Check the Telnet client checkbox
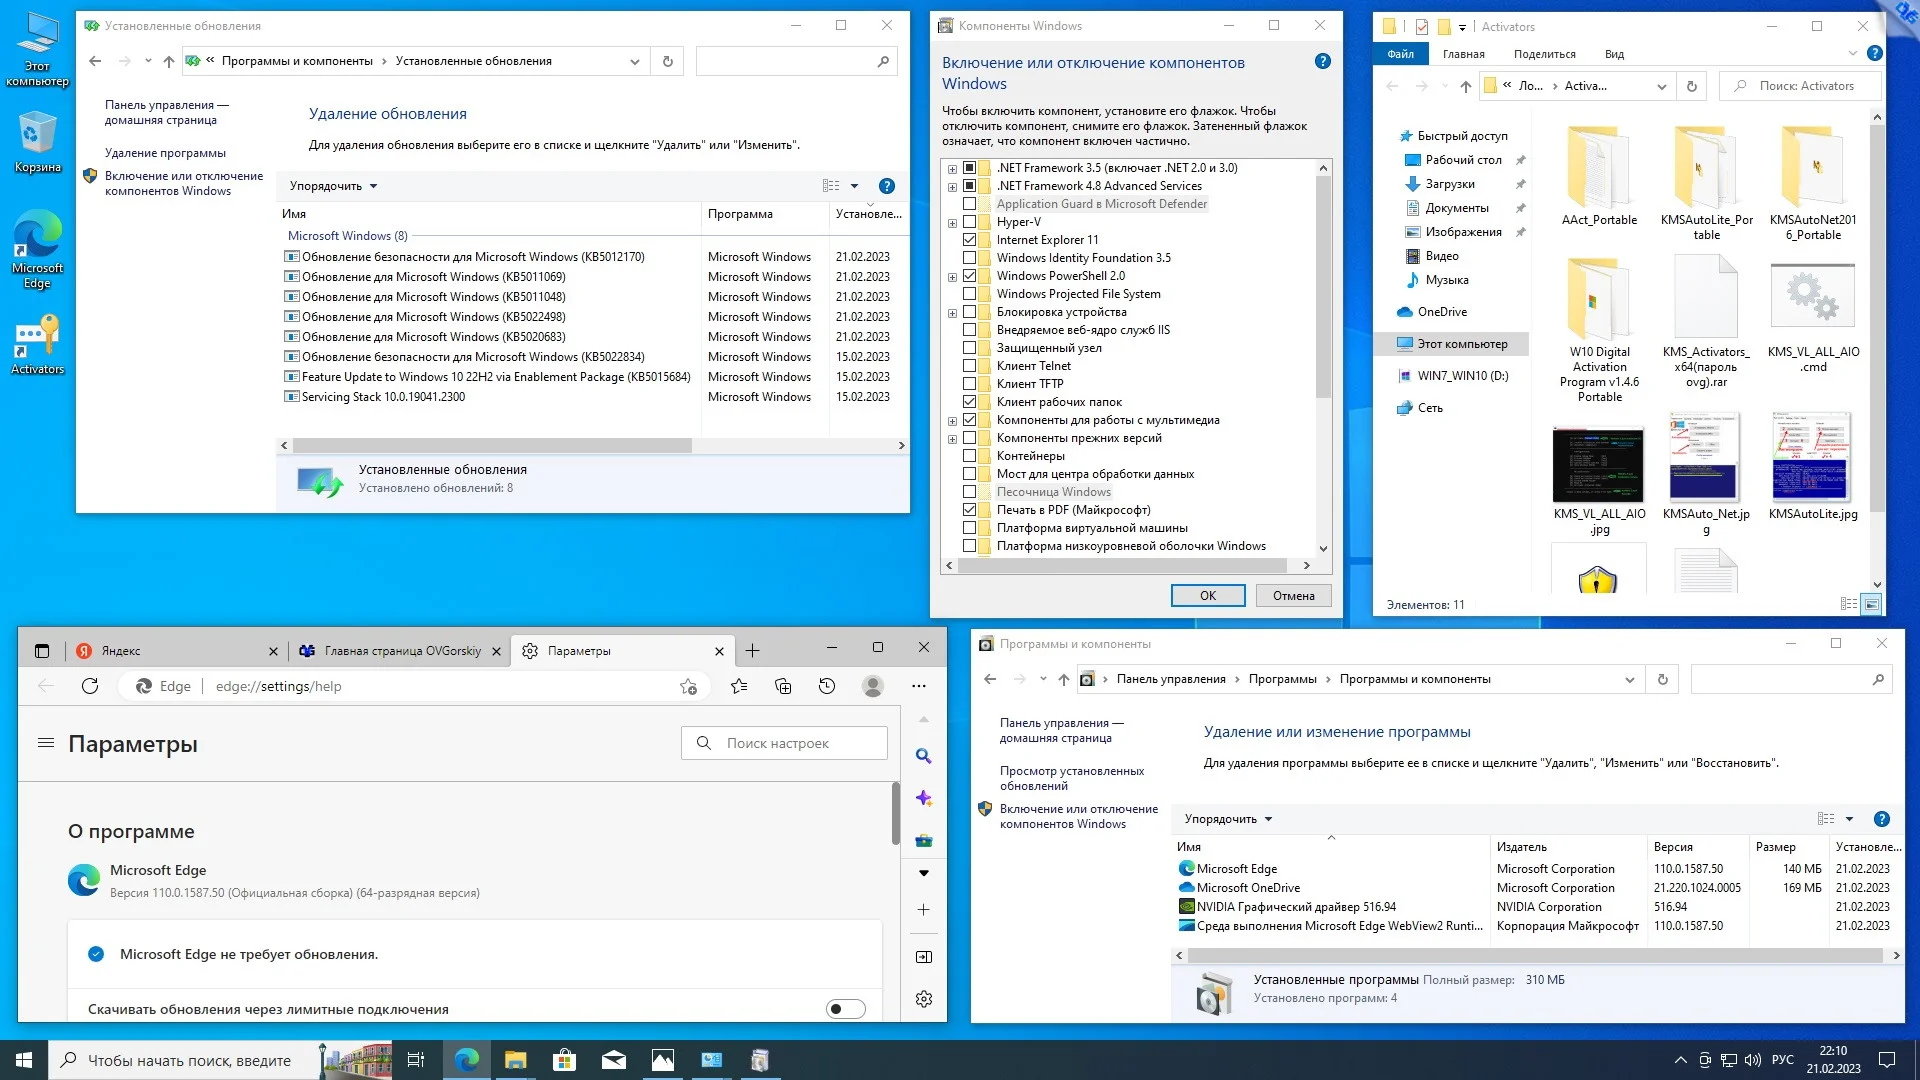Image resolution: width=1920 pixels, height=1080 pixels. pyautogui.click(x=969, y=366)
